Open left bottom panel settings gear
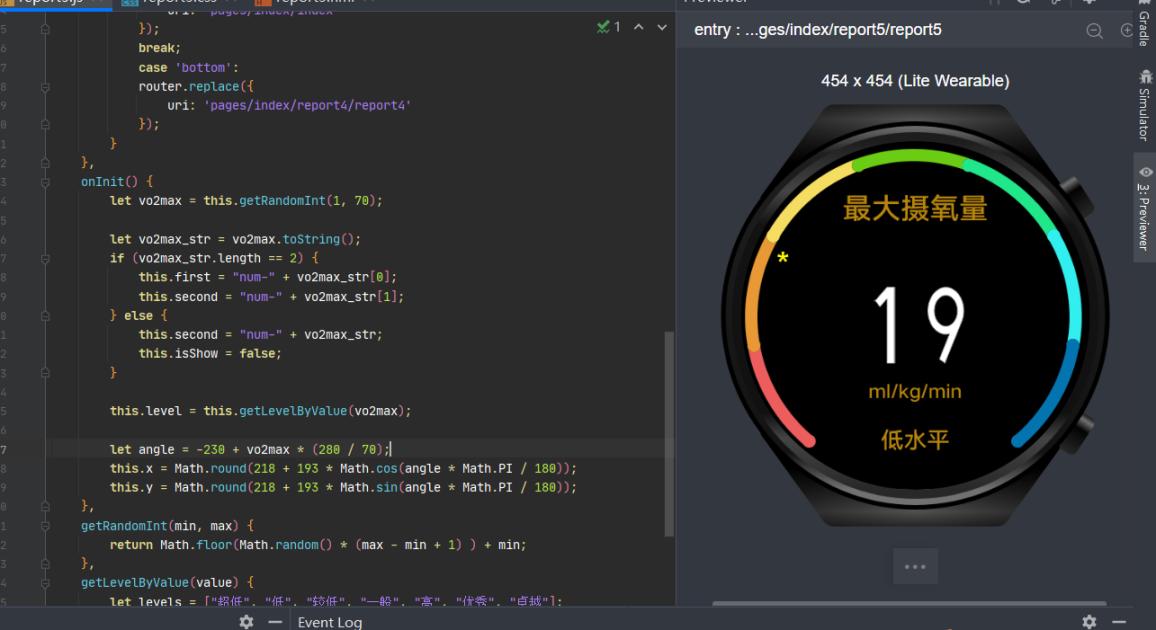Image resolution: width=1156 pixels, height=630 pixels. tap(246, 622)
